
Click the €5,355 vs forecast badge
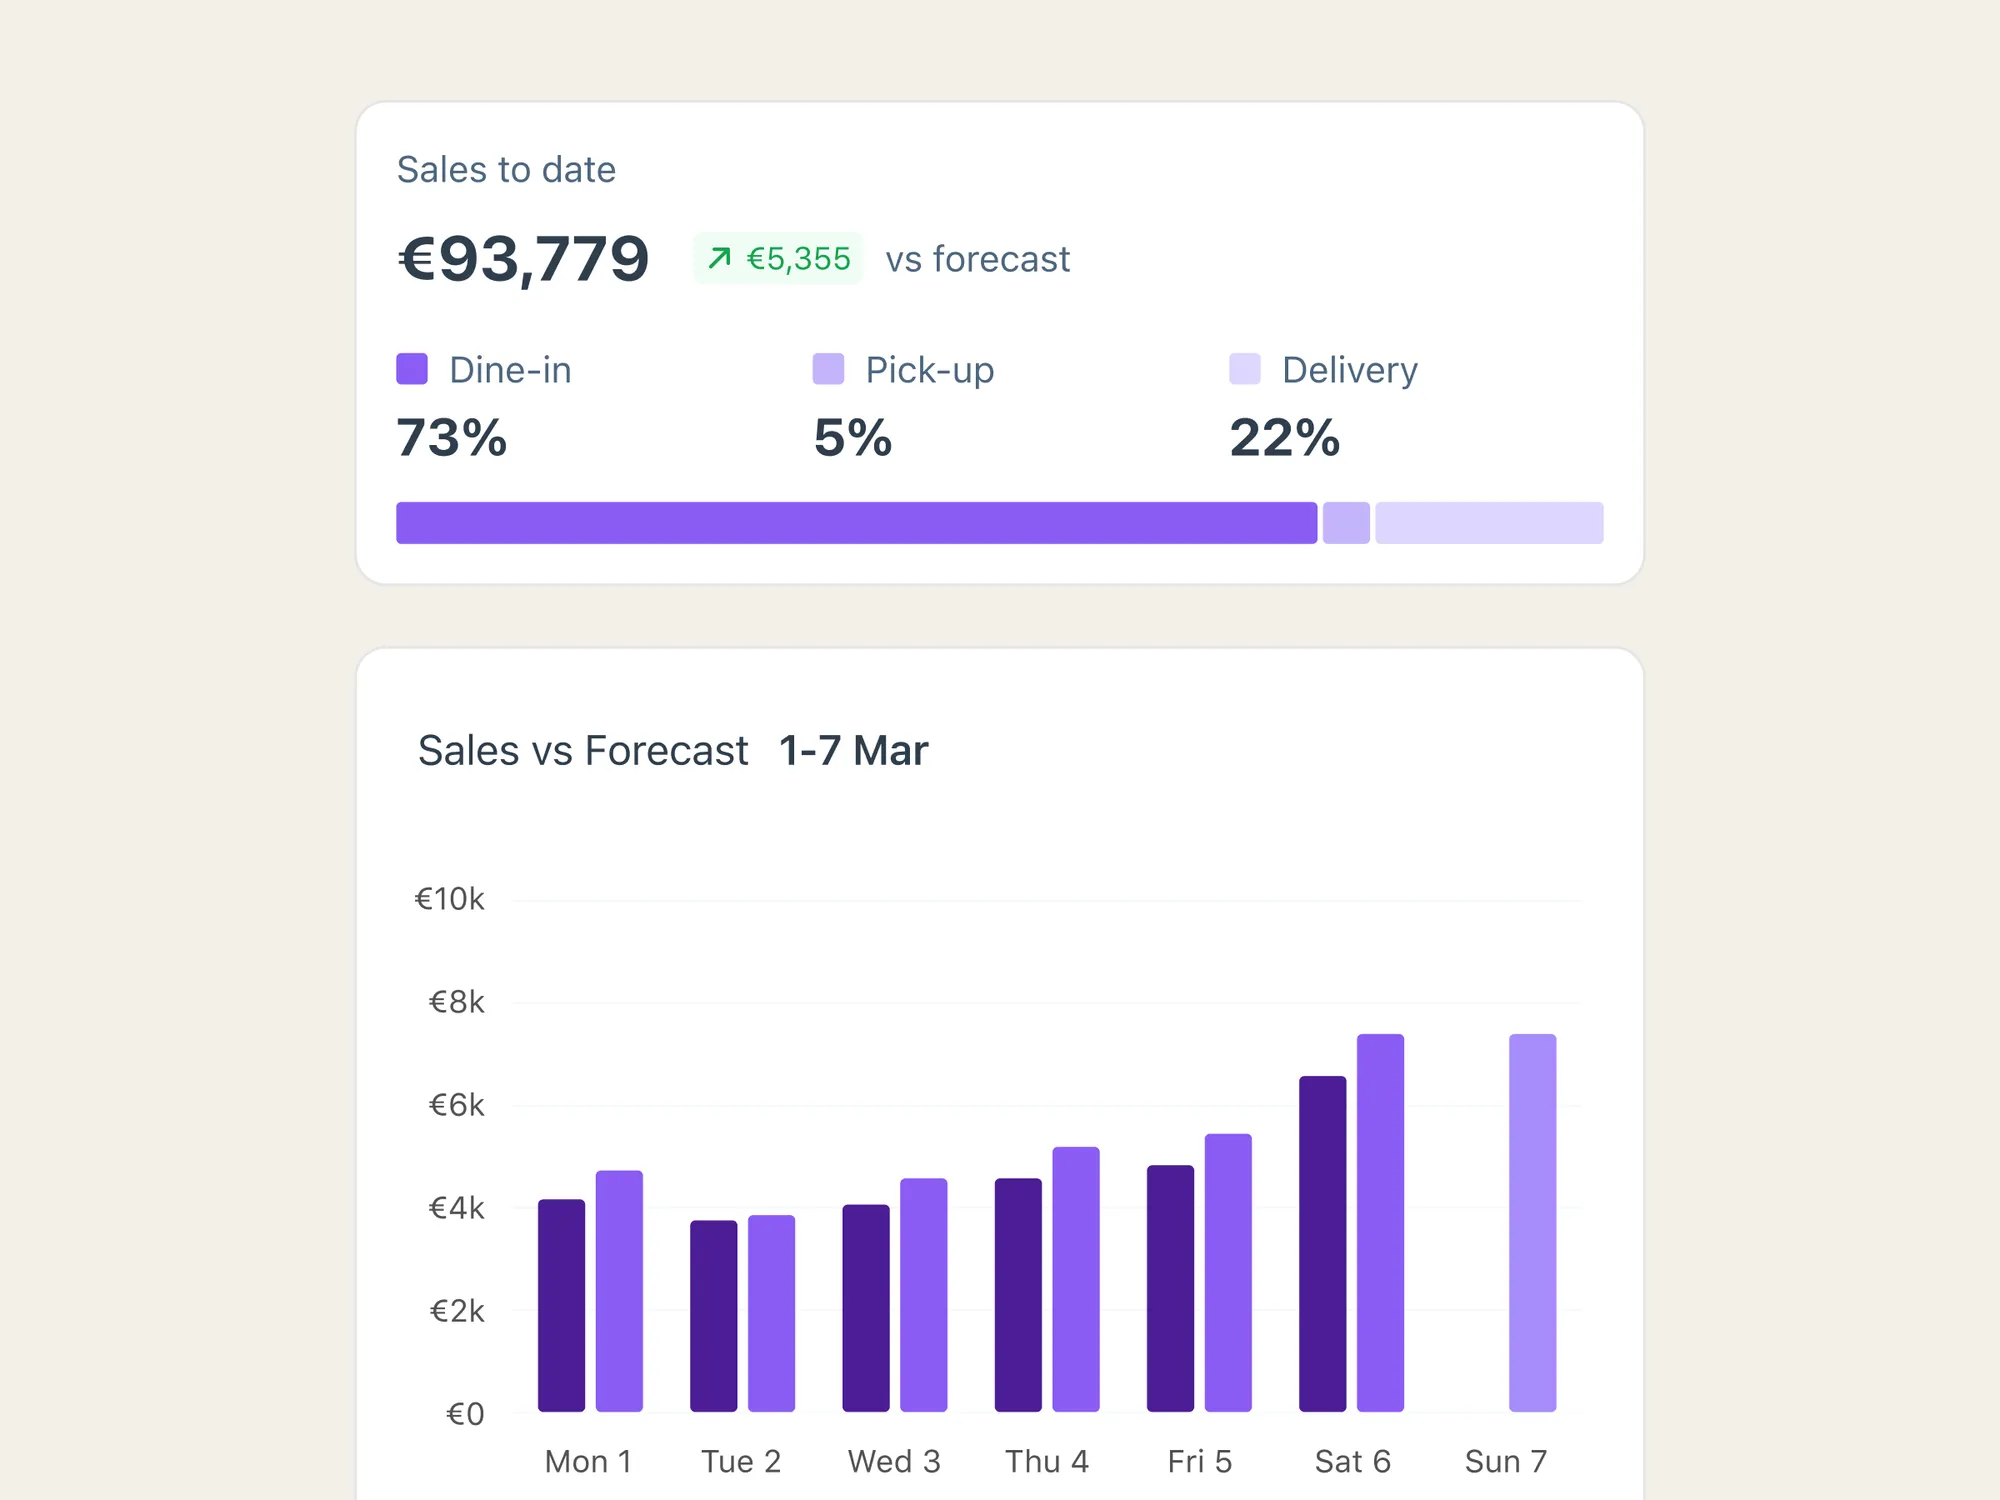(779, 259)
